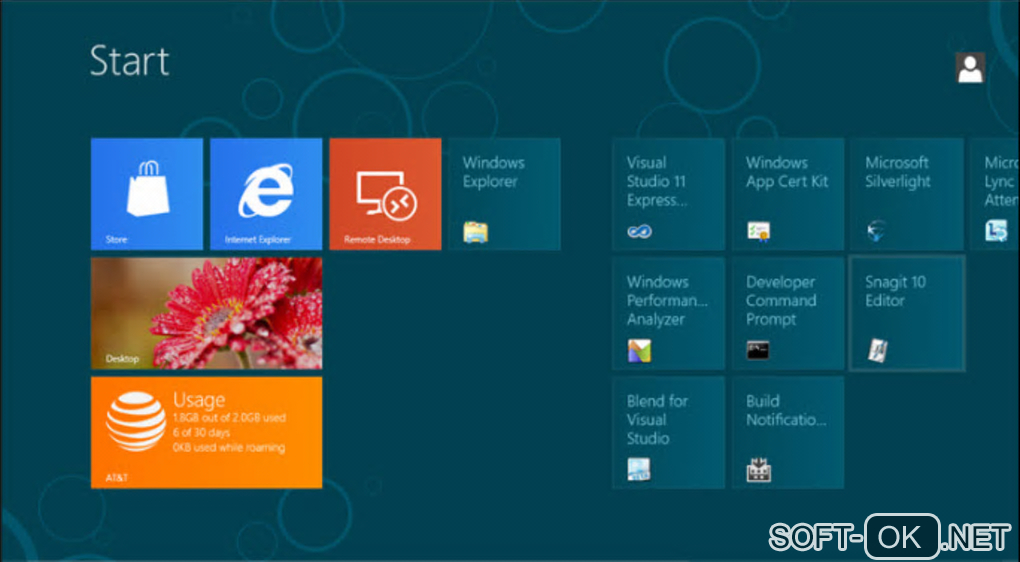The width and height of the screenshot is (1020, 562).
Task: Launch Visual Studio 11 Express tile
Action: point(669,194)
